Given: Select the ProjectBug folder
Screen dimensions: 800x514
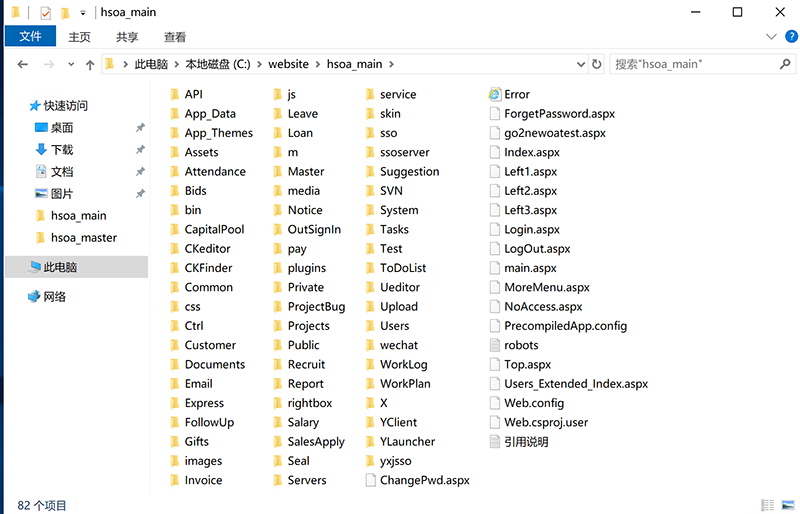Looking at the screenshot, I should (309, 307).
